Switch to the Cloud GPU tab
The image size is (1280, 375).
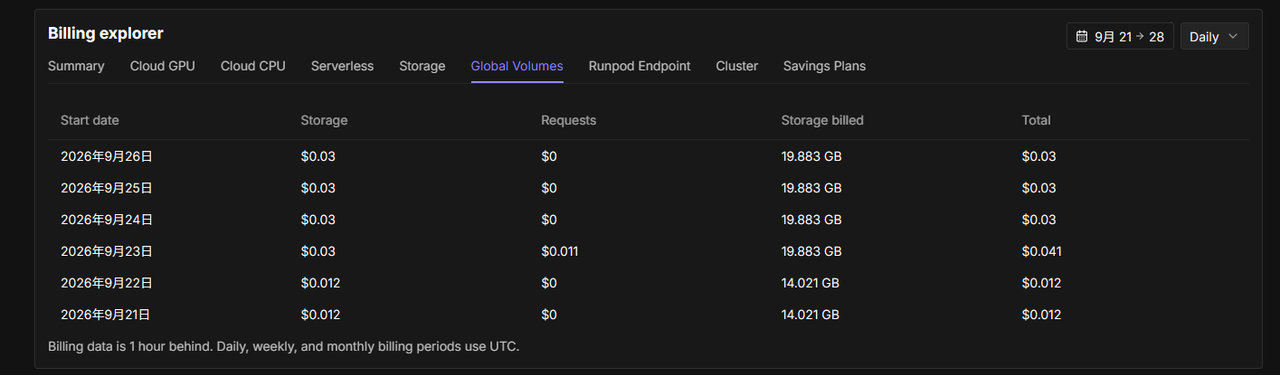(162, 66)
